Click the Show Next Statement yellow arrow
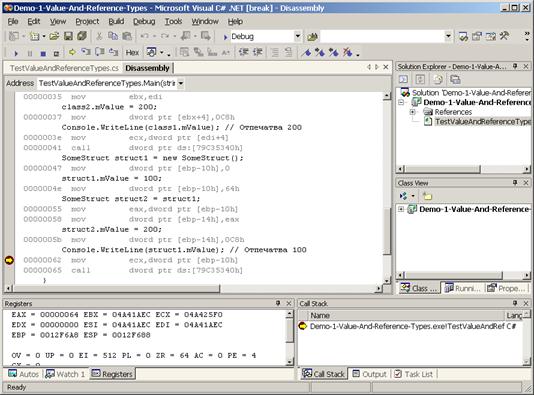534x395 pixels. 72,52
